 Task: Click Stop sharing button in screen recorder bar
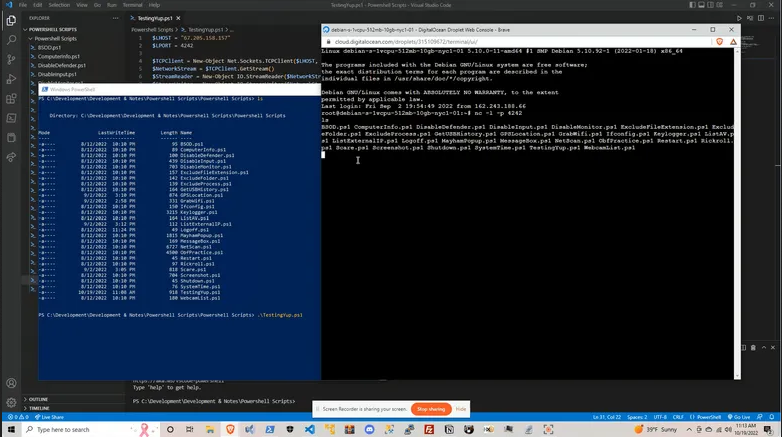pyautogui.click(x=431, y=409)
